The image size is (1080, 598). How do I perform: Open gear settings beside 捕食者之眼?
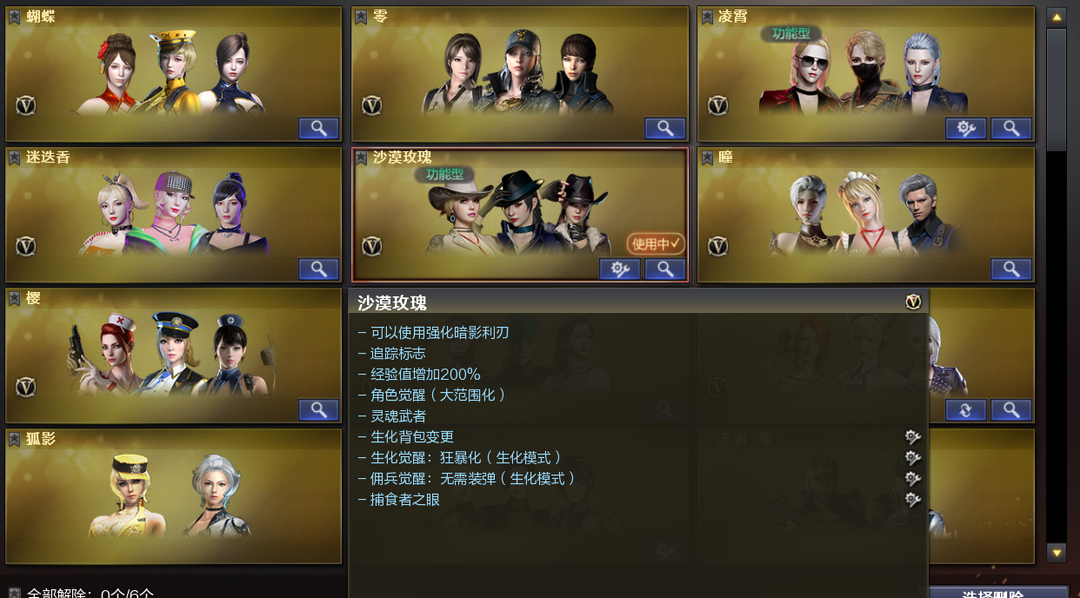pos(913,499)
